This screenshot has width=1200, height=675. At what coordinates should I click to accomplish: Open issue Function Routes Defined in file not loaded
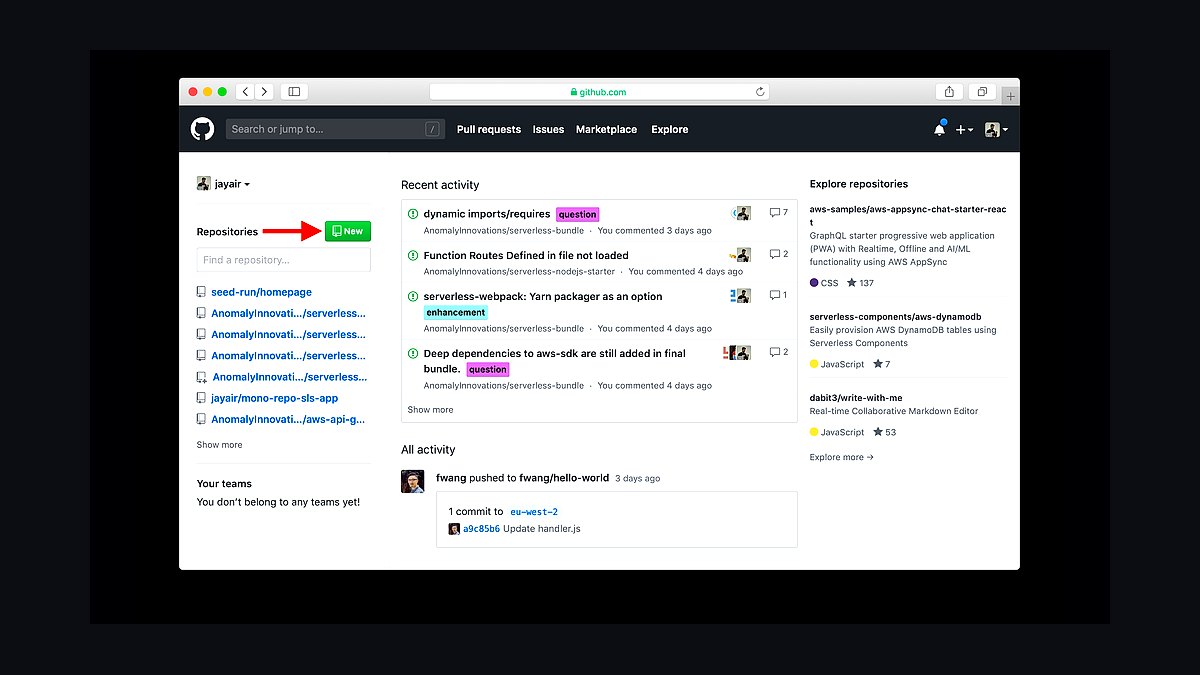tap(526, 256)
